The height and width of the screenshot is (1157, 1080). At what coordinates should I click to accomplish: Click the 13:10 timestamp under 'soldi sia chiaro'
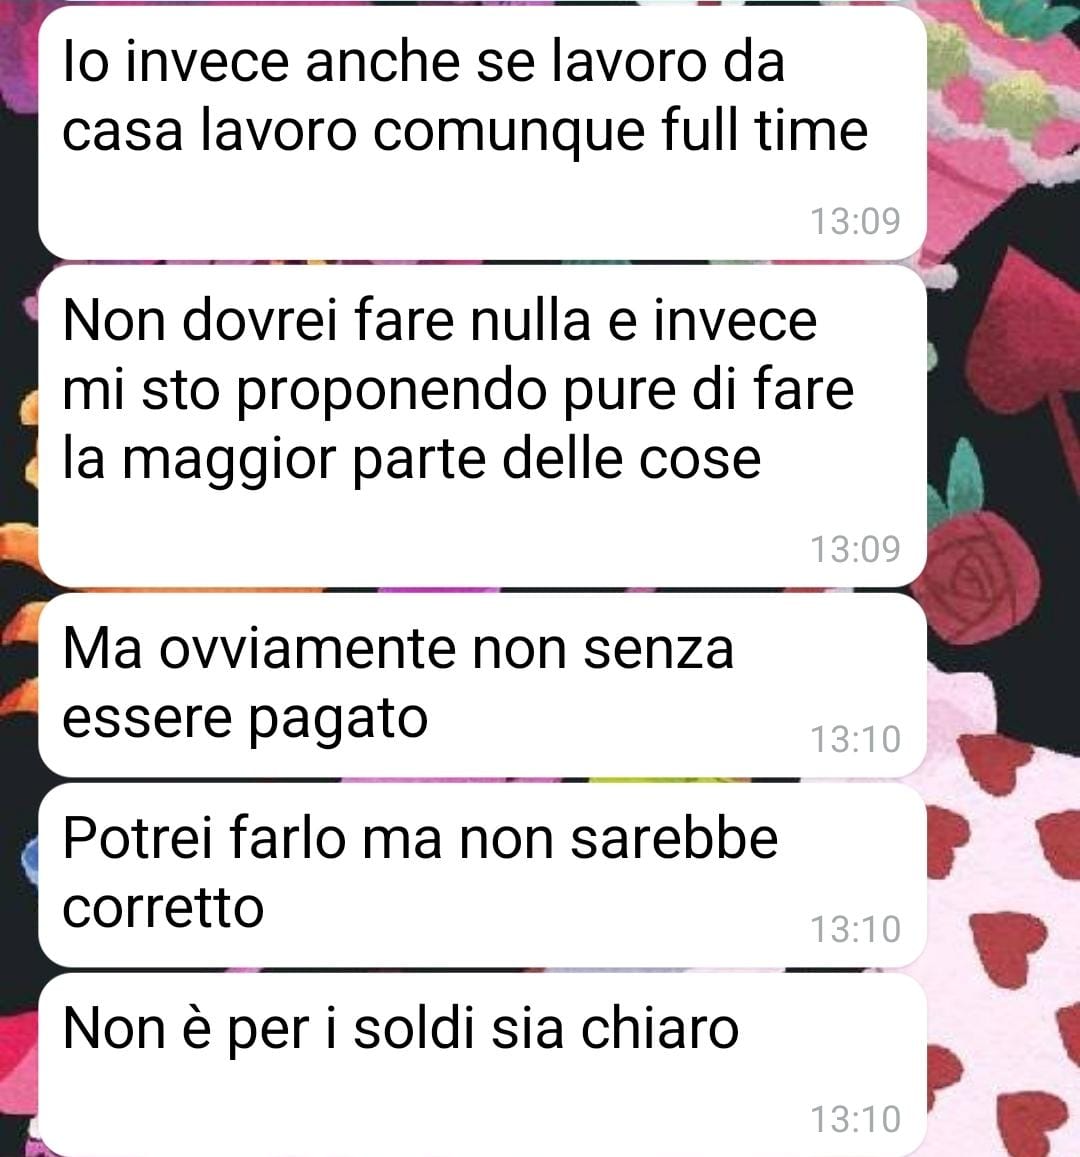855,1119
